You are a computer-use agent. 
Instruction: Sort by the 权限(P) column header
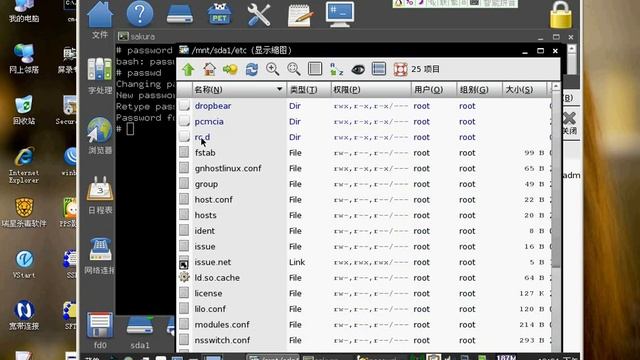[x=371, y=89]
